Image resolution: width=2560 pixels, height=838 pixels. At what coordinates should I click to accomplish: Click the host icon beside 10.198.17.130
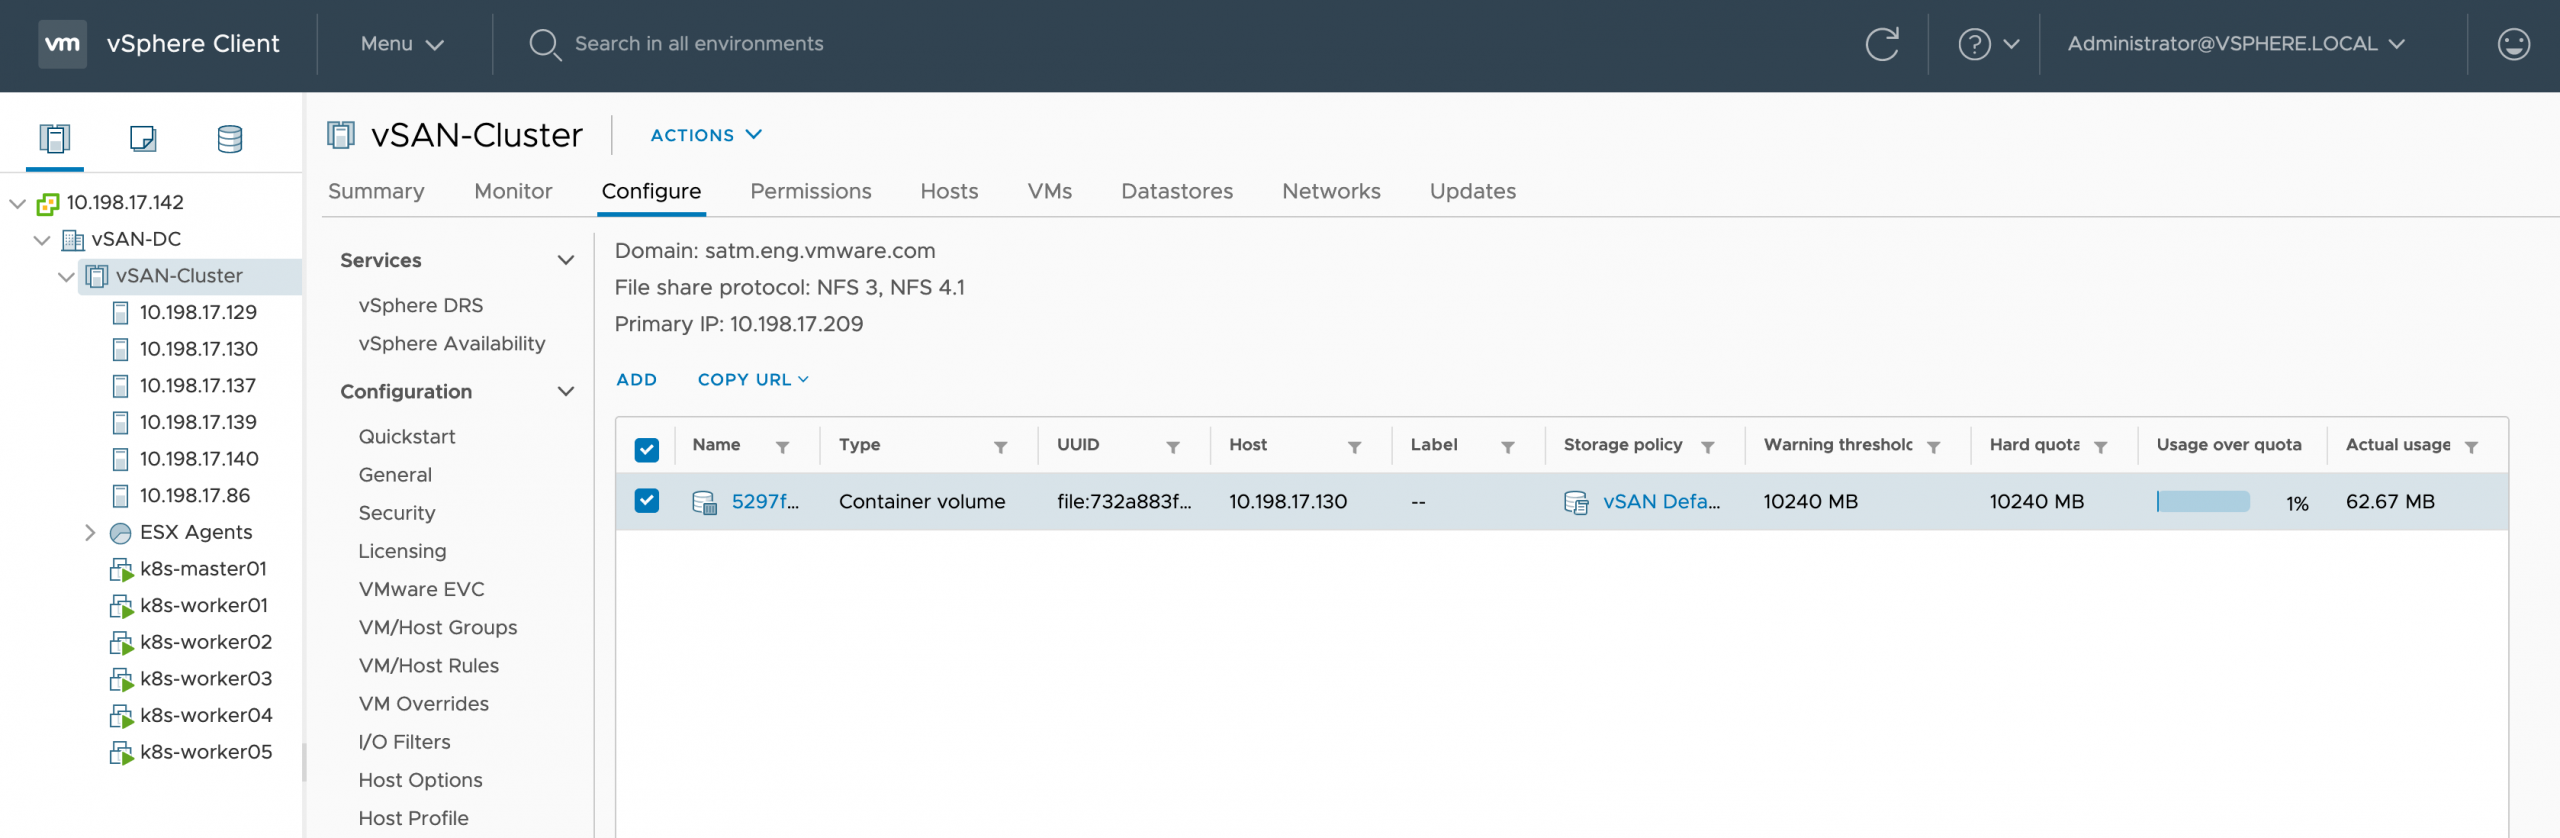click(120, 350)
